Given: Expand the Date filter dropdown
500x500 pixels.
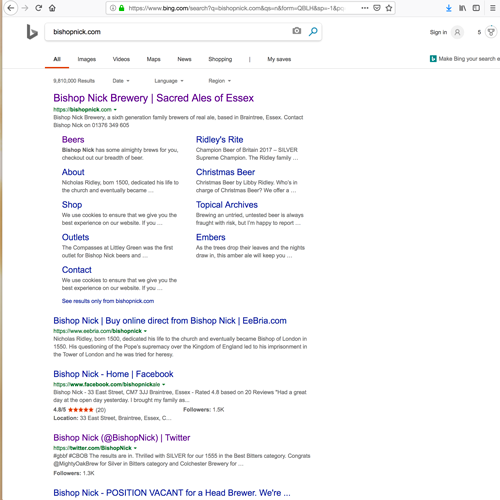Looking at the screenshot, I should click(121, 81).
